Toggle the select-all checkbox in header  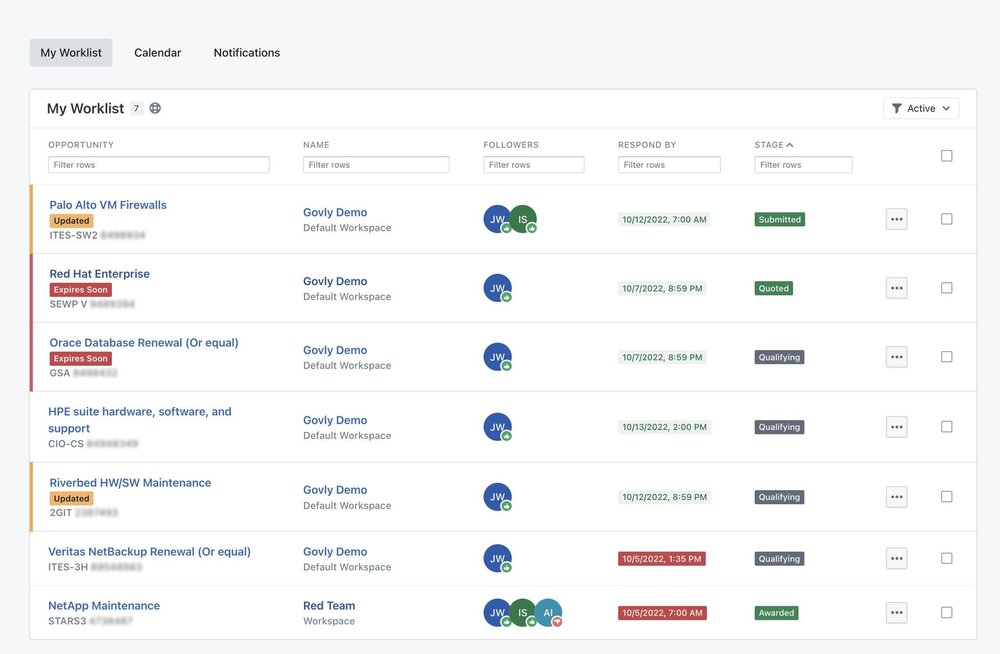(946, 156)
